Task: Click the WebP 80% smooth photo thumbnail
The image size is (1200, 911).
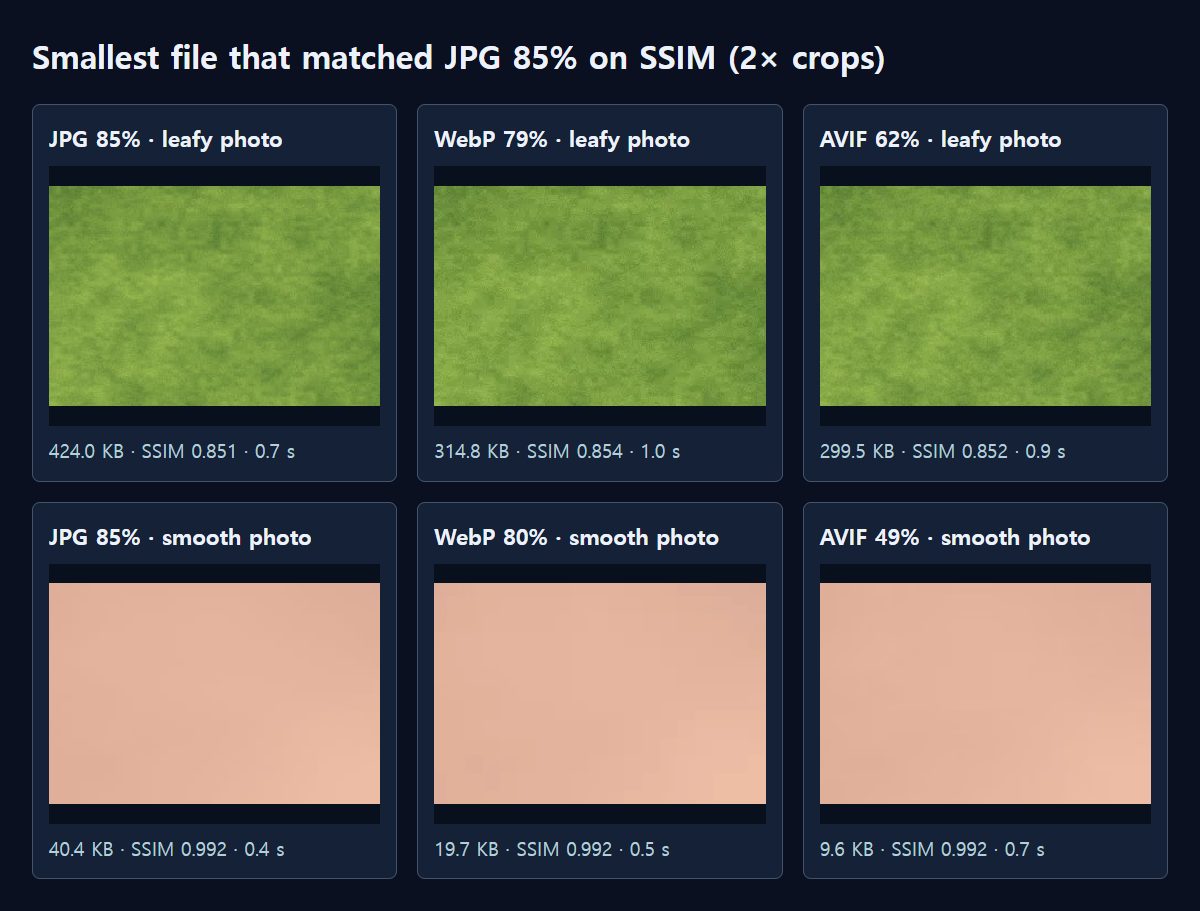Action: (600, 694)
